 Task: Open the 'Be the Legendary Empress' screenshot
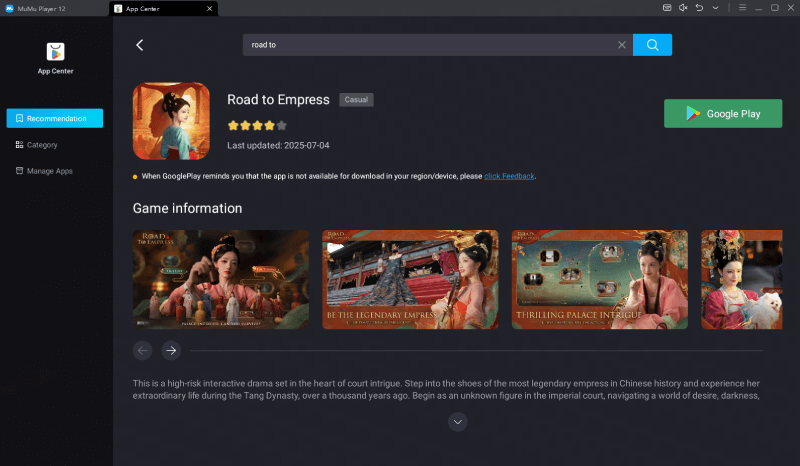click(410, 279)
